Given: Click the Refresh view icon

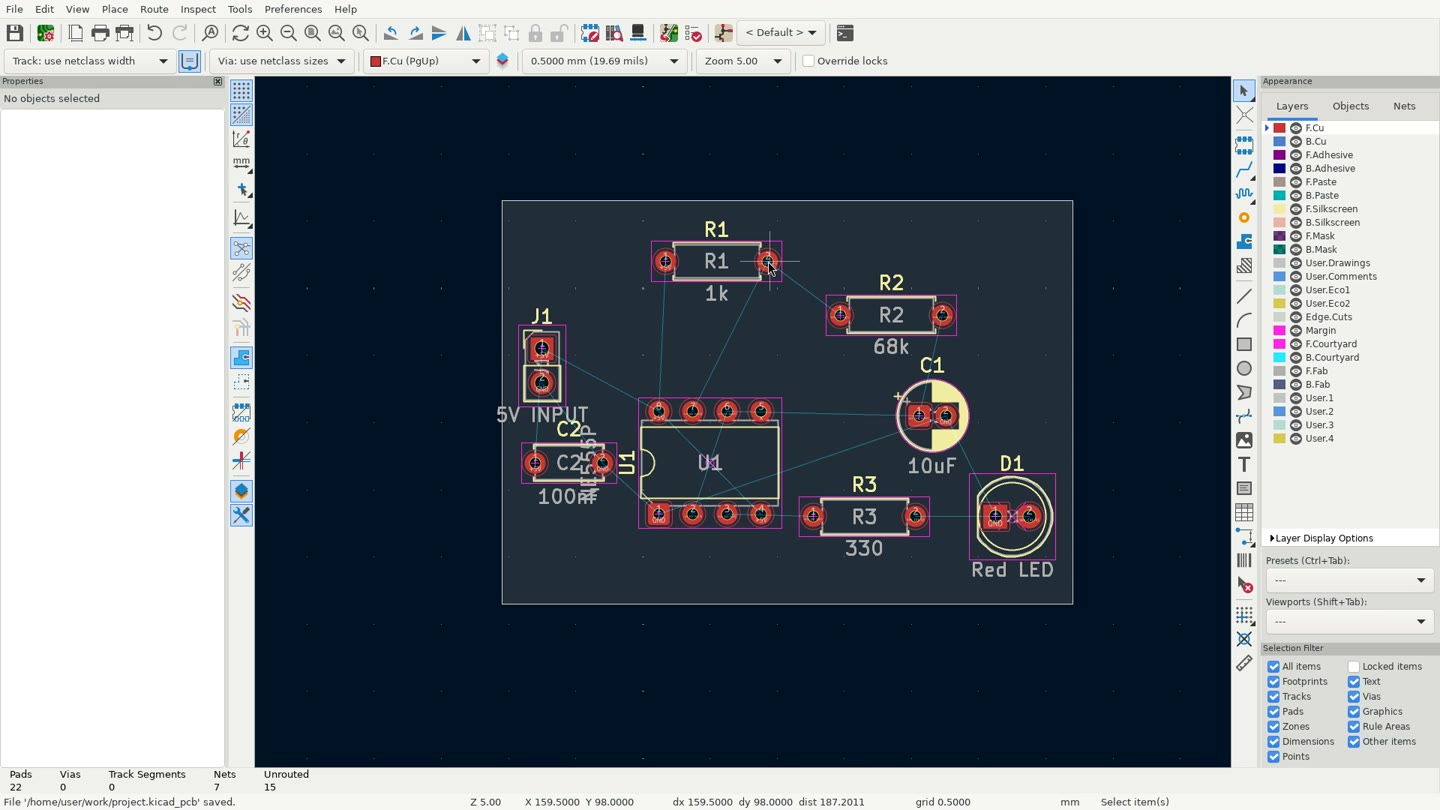Looking at the screenshot, I should (240, 33).
